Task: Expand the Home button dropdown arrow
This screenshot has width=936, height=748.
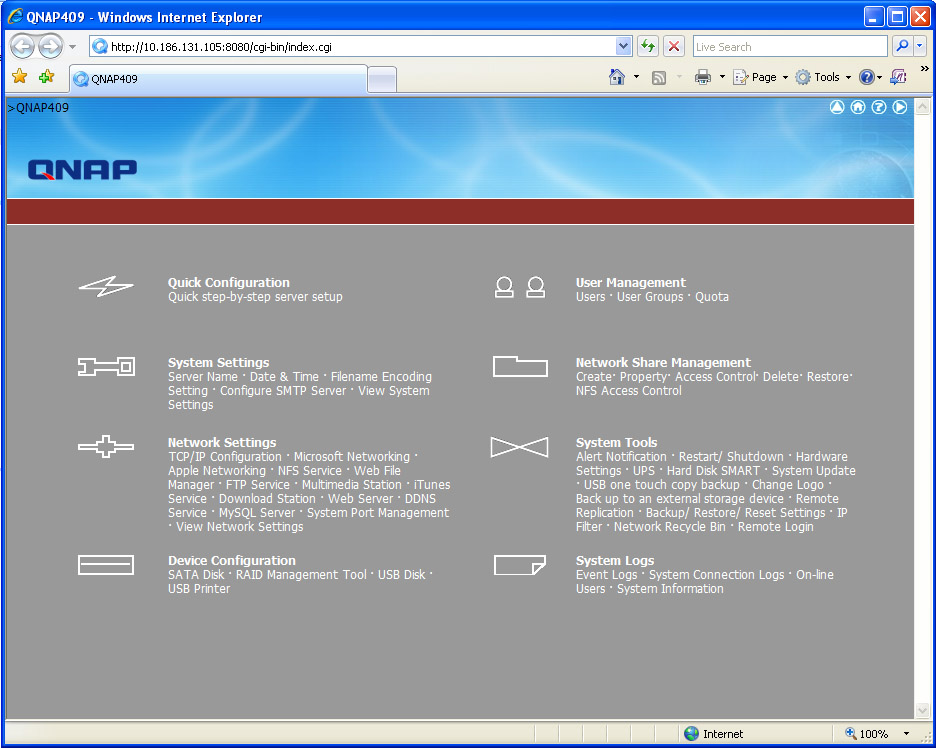Action: pos(636,77)
